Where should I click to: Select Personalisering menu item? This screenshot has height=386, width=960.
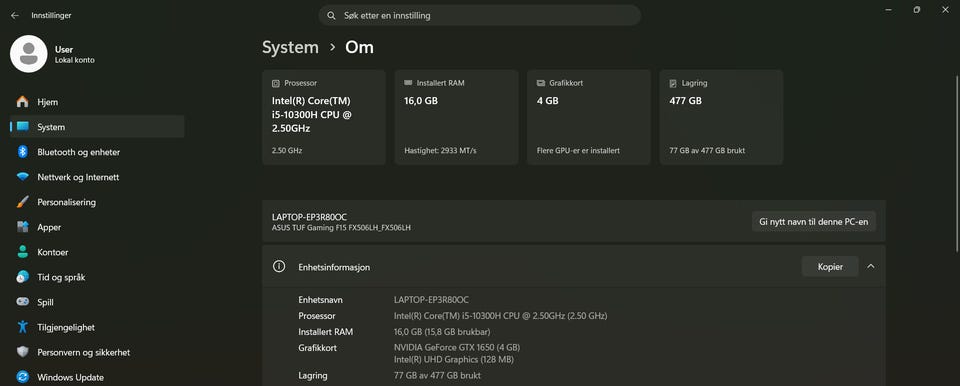point(97,202)
